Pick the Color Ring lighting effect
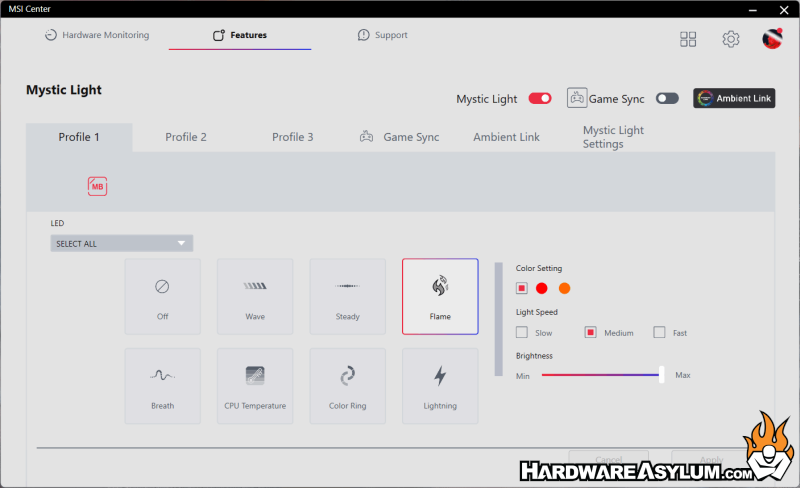 (347, 386)
